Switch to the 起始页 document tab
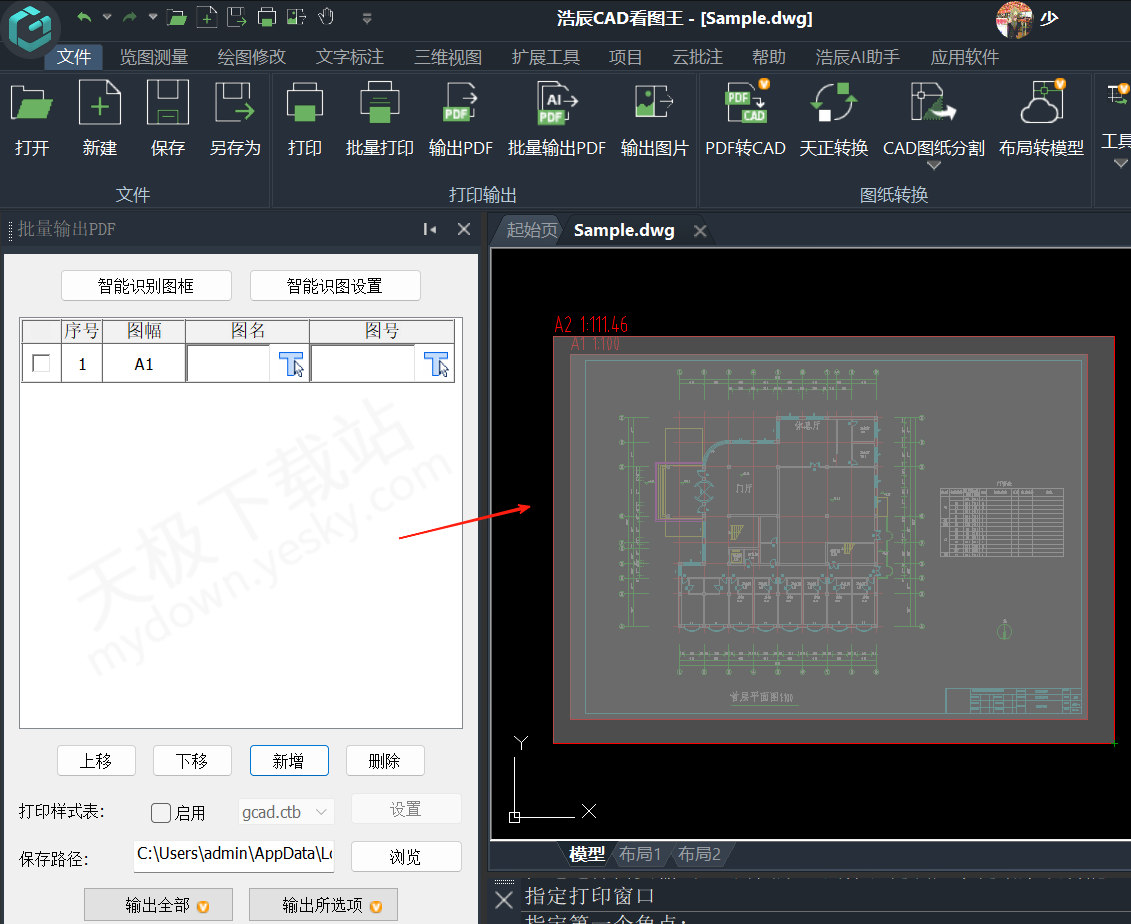The height and width of the screenshot is (924, 1131). coord(532,230)
